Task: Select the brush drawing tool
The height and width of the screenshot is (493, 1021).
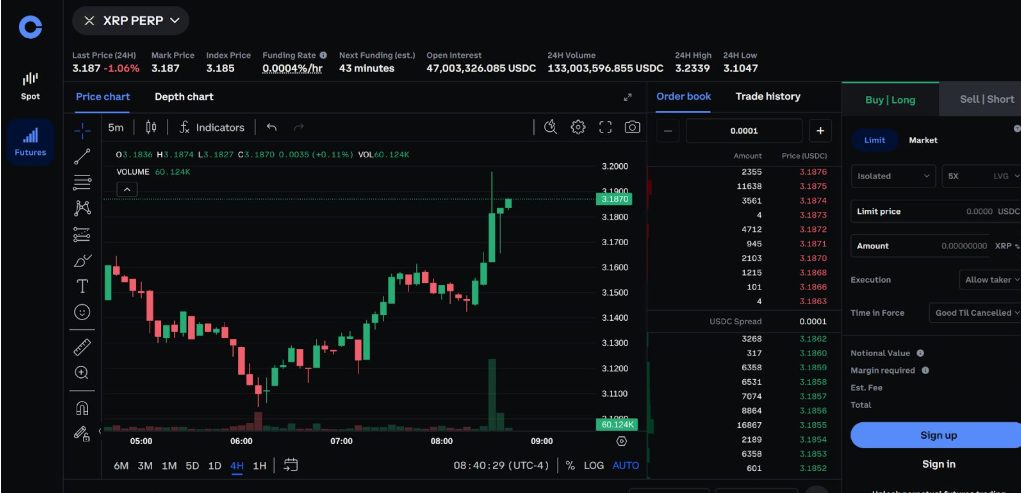Action: [82, 261]
